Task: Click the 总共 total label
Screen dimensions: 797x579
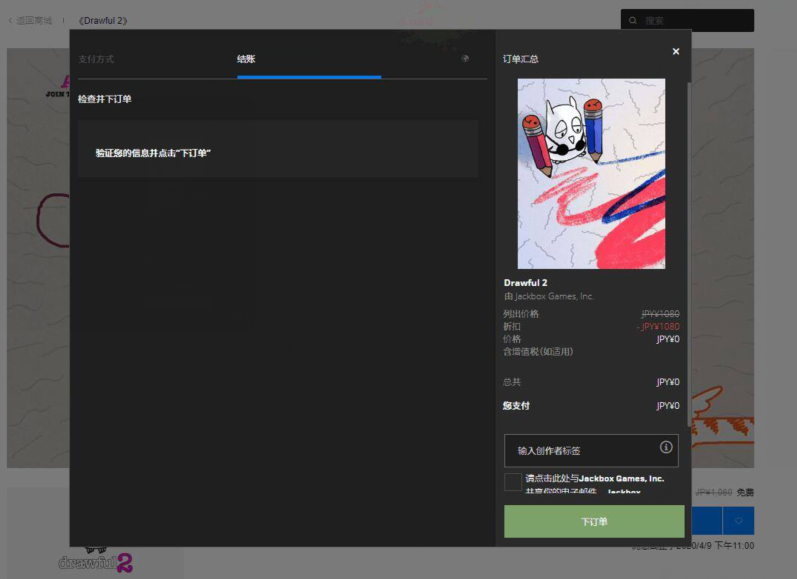Action: click(x=512, y=382)
